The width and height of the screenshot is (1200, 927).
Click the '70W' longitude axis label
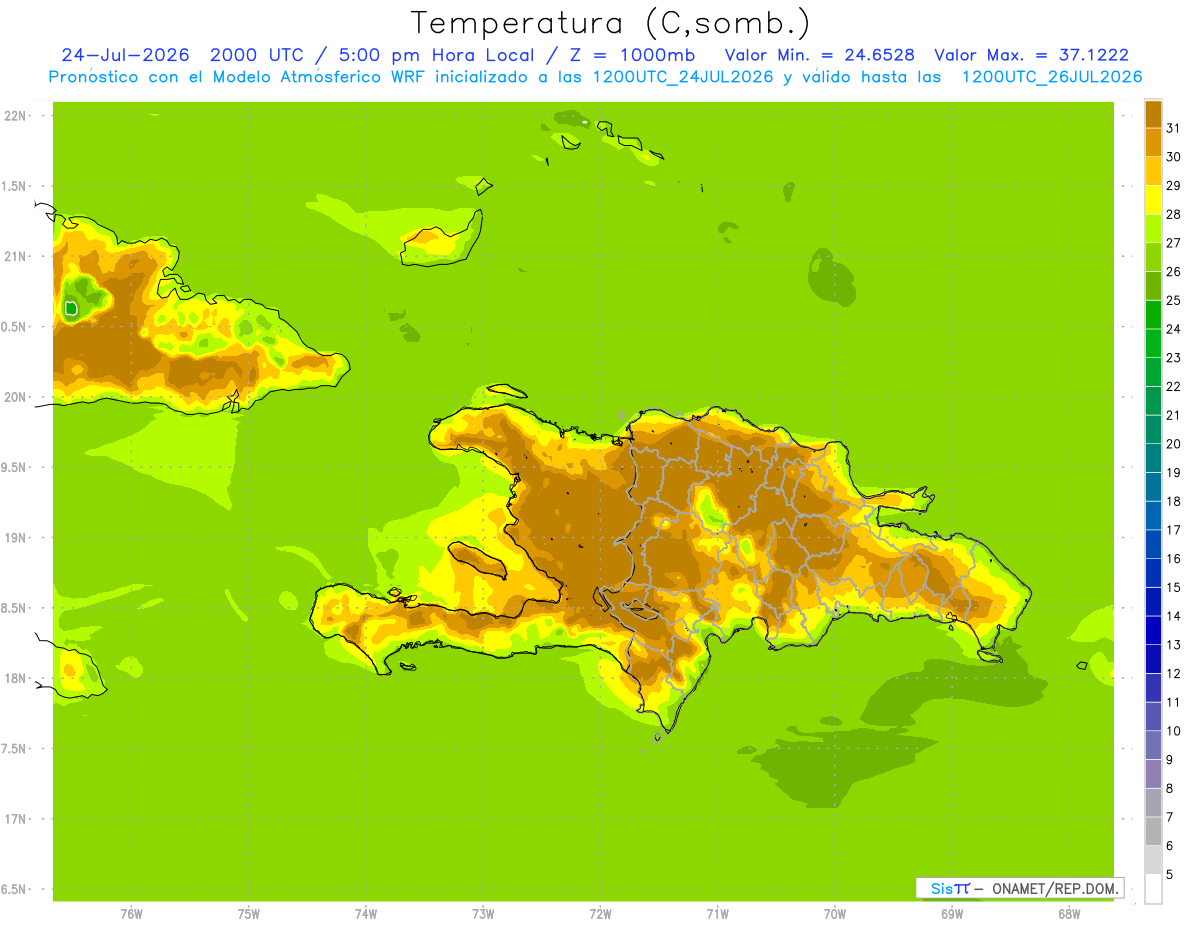point(835,914)
